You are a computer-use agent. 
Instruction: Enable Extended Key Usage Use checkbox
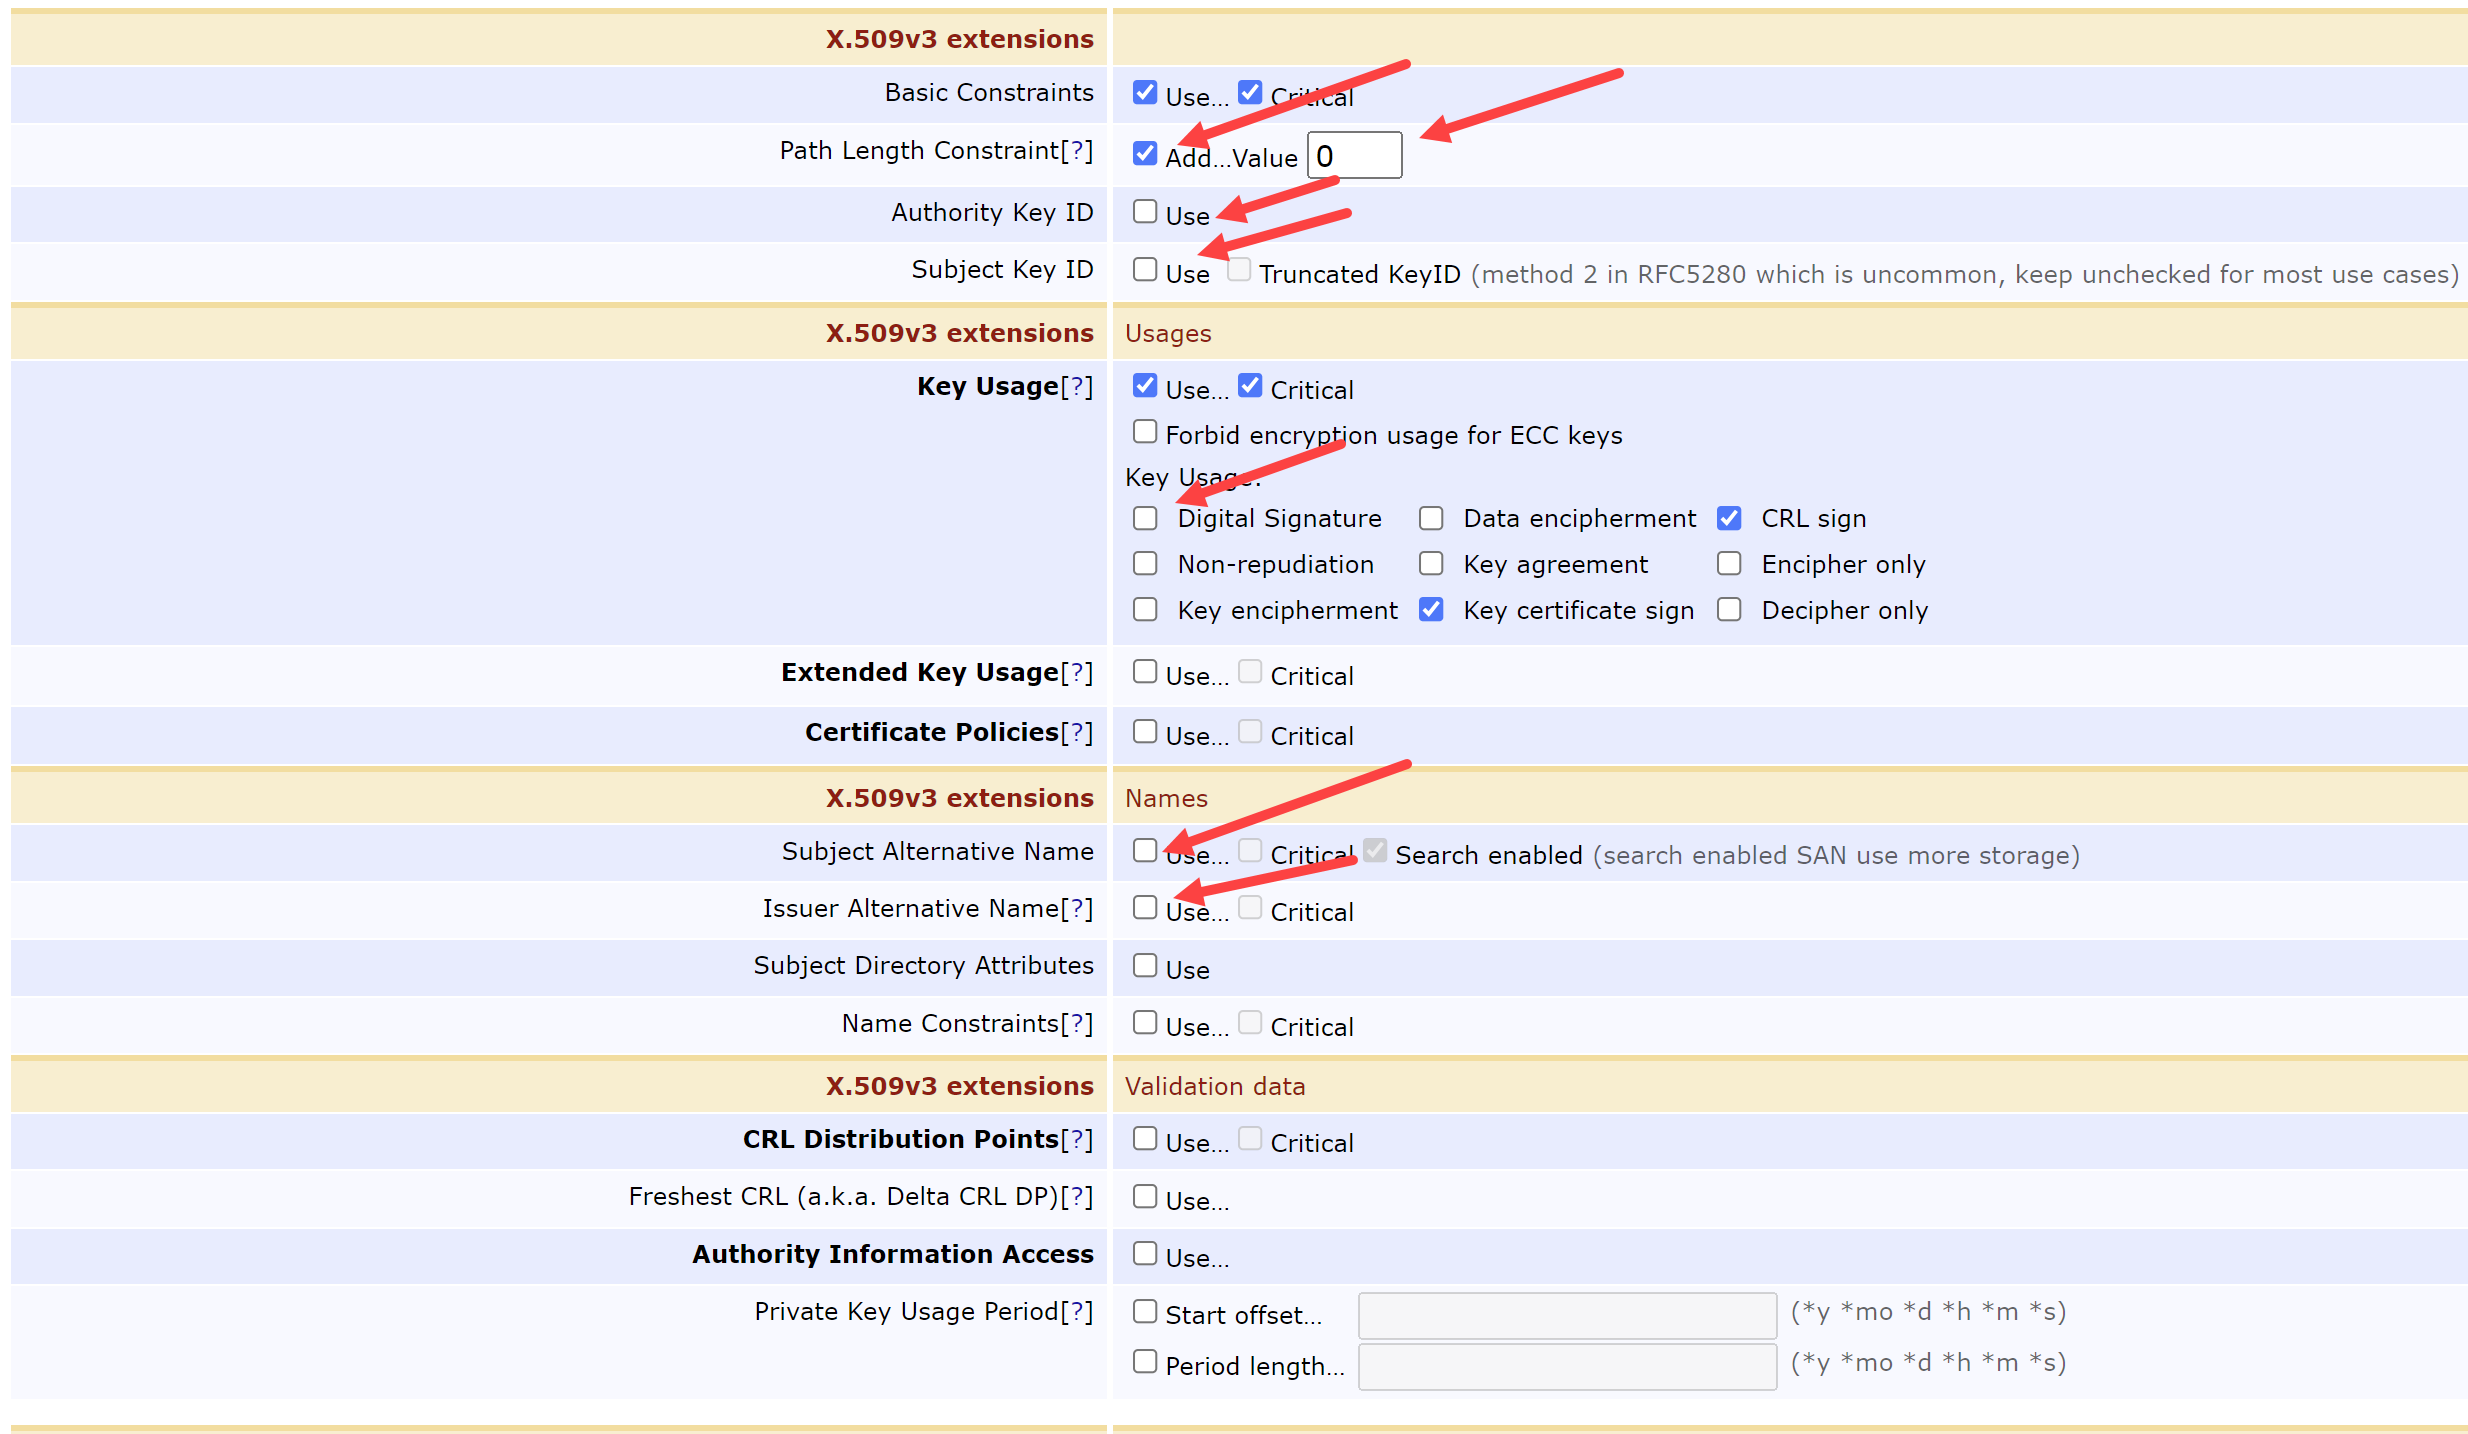1145,672
